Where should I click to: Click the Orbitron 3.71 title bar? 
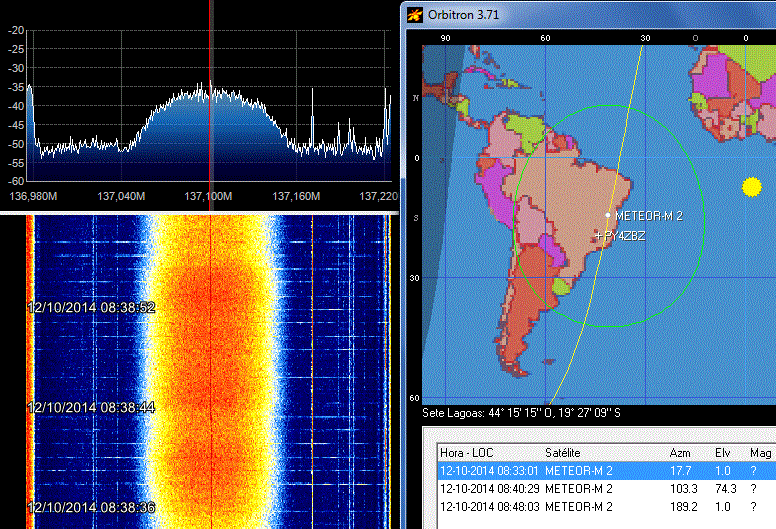pos(590,14)
